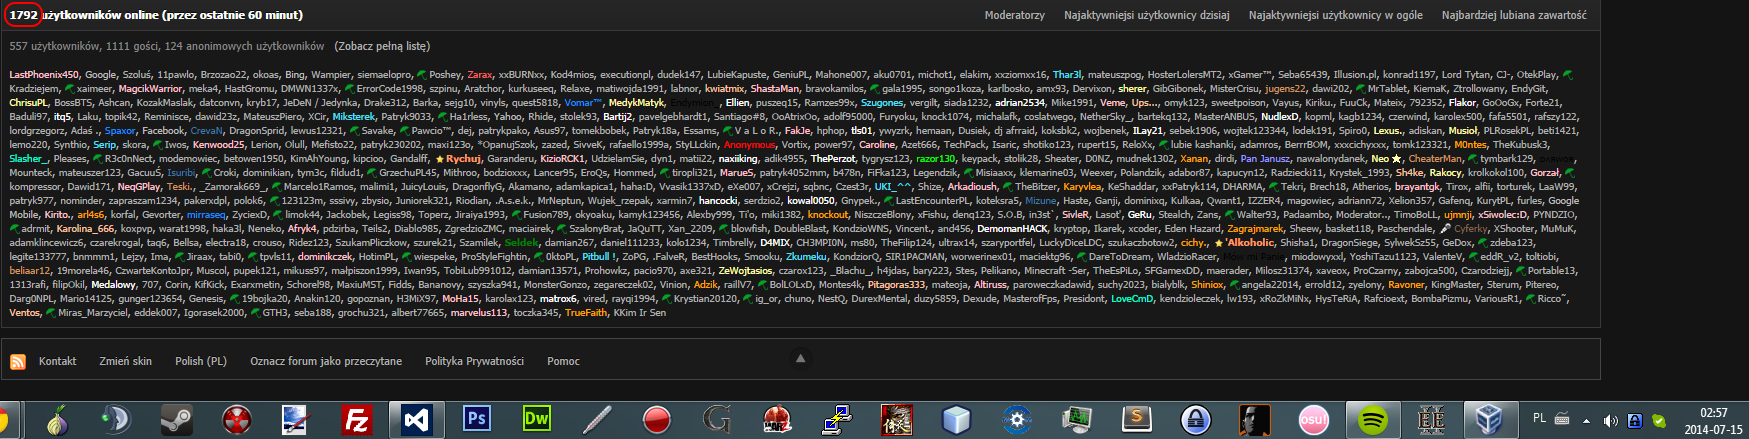Open the Polish (PL) language chooser
The height and width of the screenshot is (439, 1749).
[201, 361]
